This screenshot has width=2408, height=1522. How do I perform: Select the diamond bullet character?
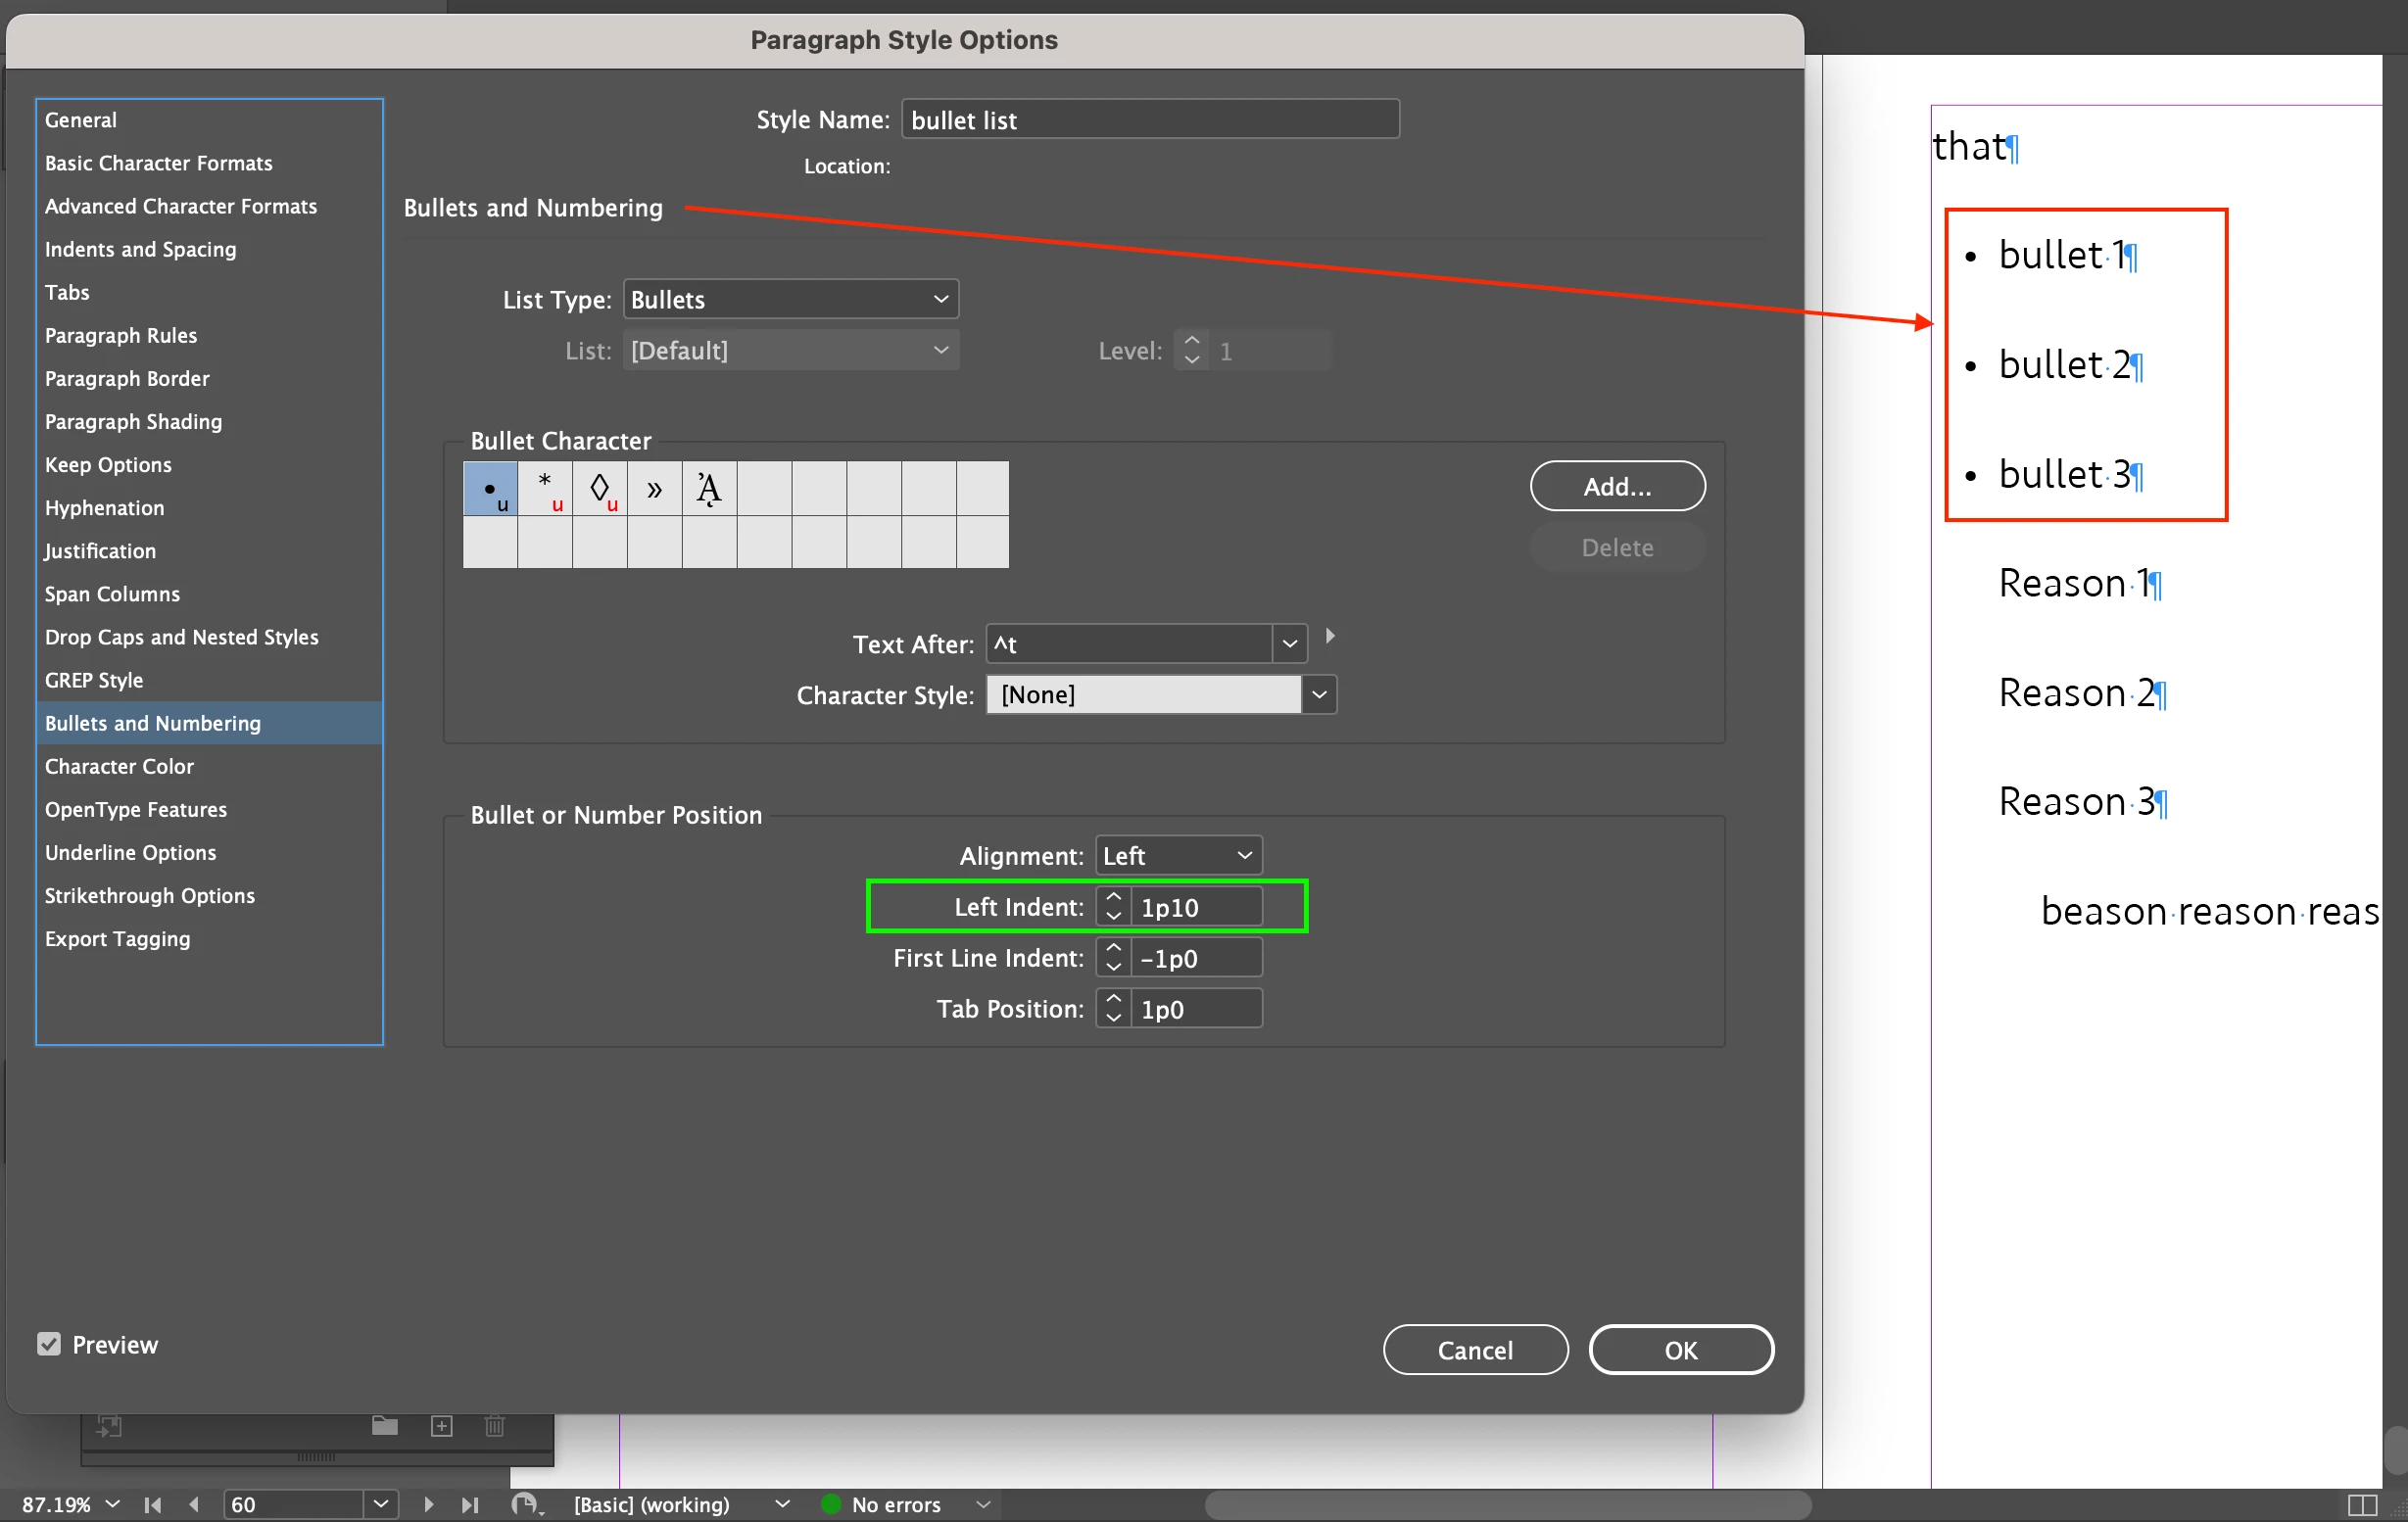click(x=600, y=488)
